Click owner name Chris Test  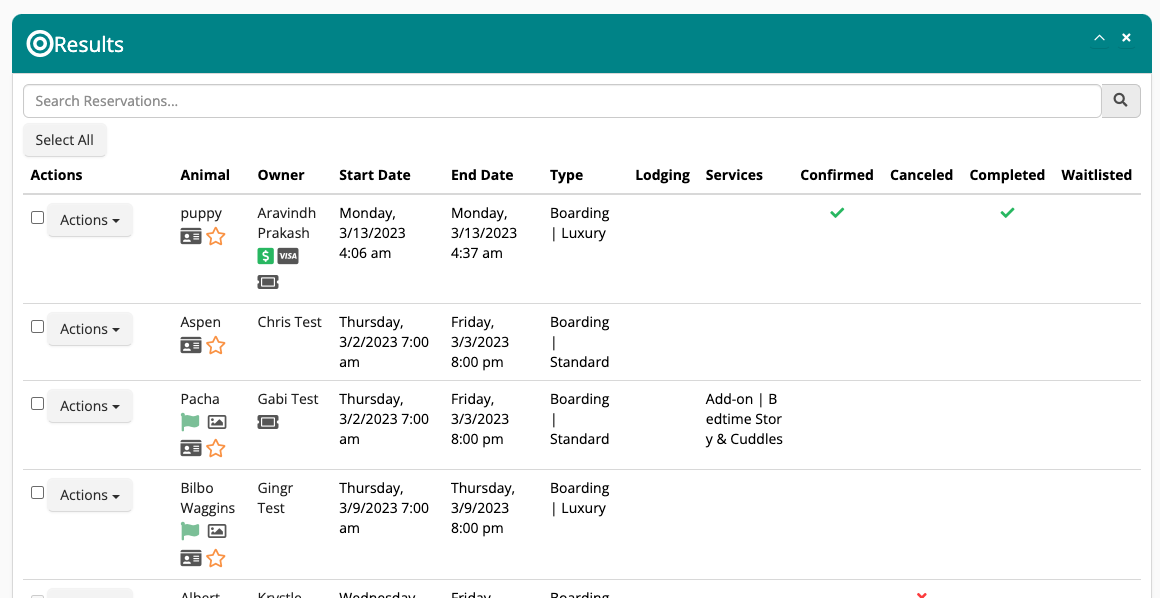[290, 322]
